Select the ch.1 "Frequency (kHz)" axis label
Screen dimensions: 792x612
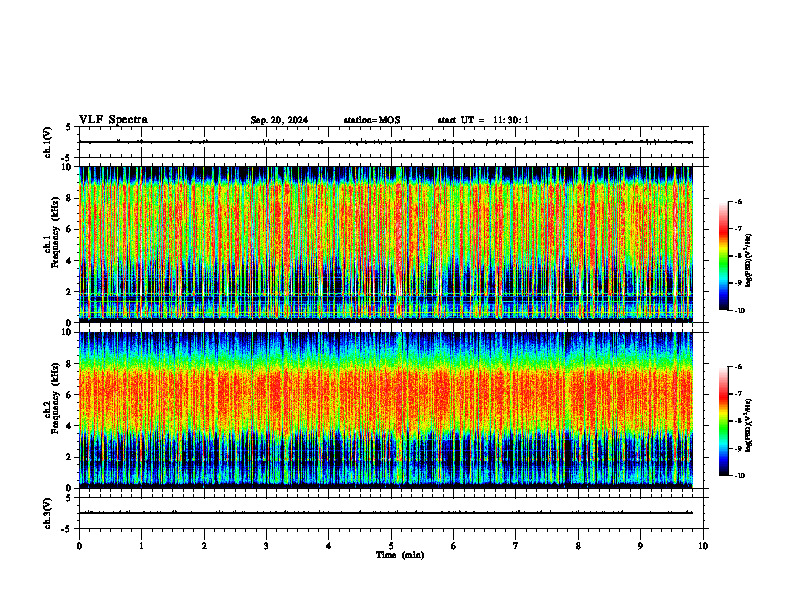click(55, 233)
